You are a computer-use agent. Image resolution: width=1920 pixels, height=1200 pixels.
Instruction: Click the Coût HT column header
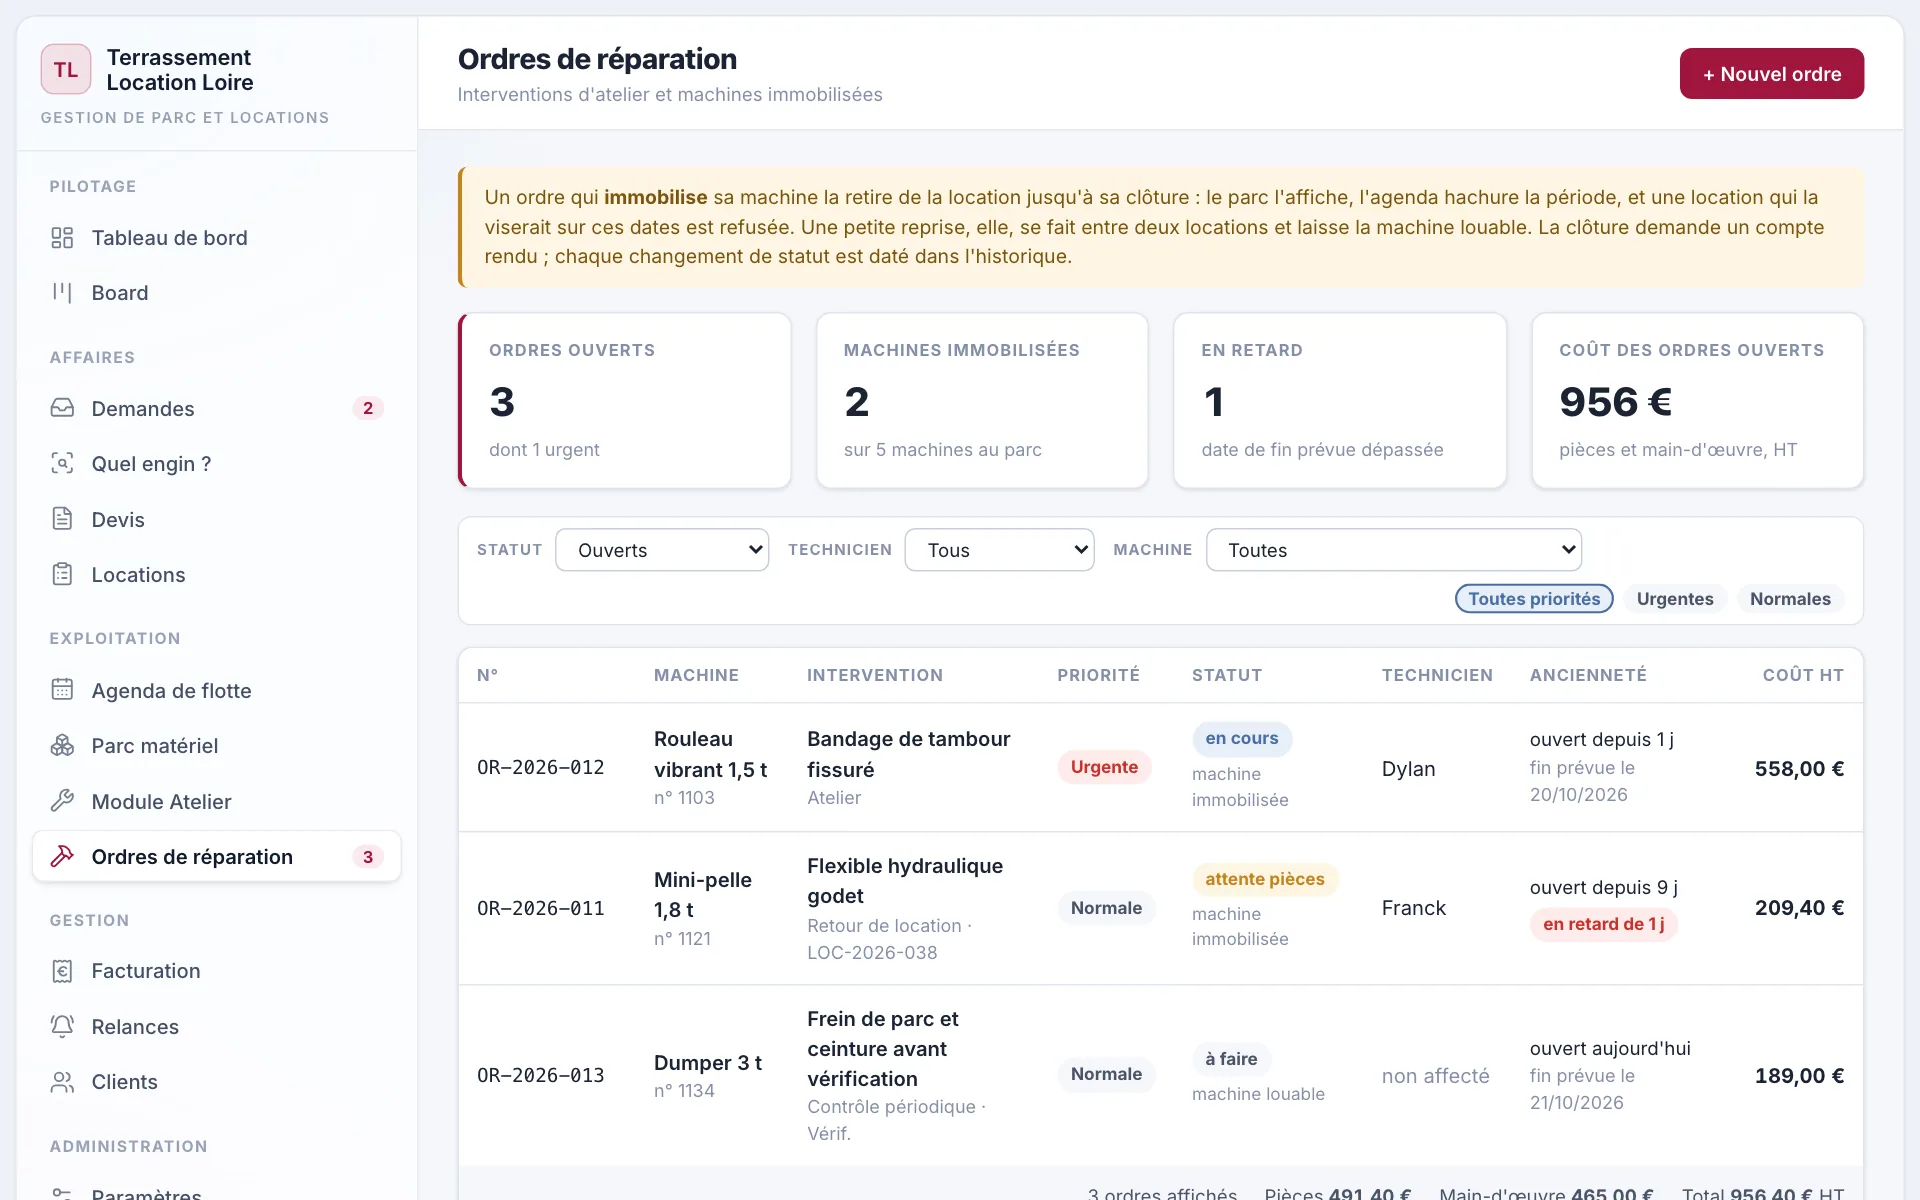coord(1803,675)
